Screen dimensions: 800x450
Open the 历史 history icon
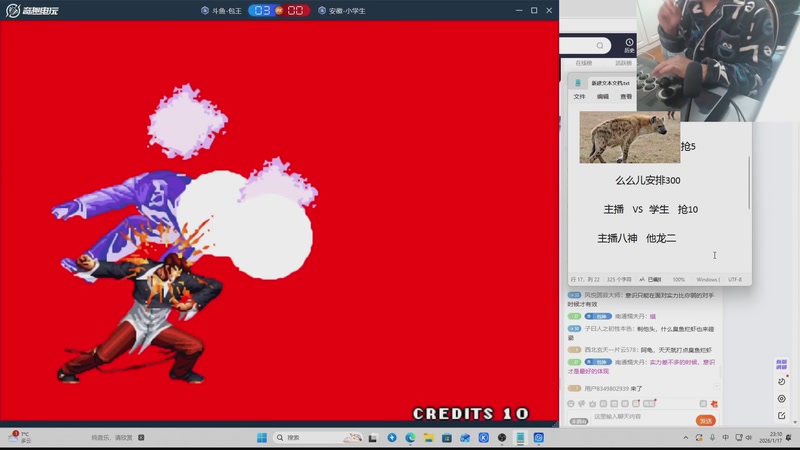pyautogui.click(x=629, y=45)
